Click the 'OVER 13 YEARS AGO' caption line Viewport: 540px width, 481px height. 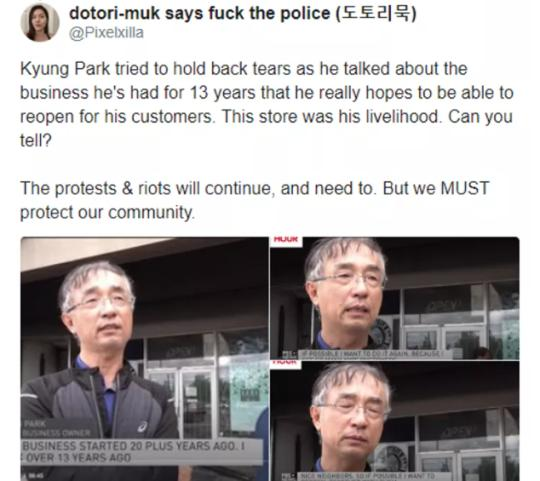(x=79, y=458)
